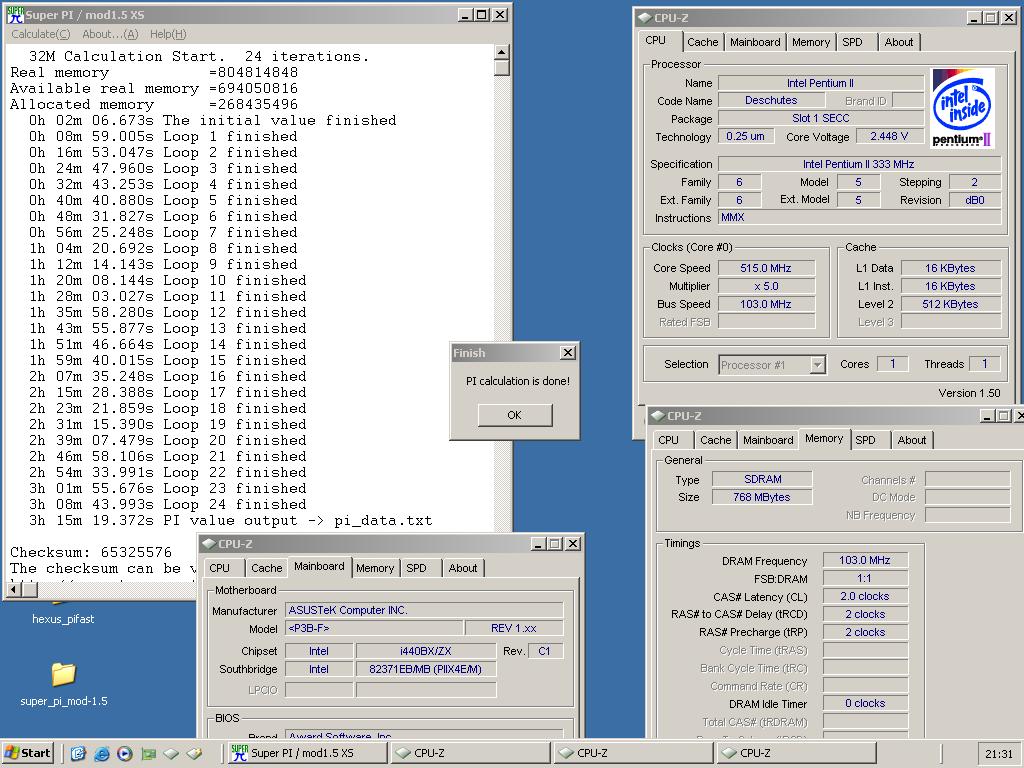
Task: Open the Processor #1 selection dropdown
Action: click(x=818, y=364)
